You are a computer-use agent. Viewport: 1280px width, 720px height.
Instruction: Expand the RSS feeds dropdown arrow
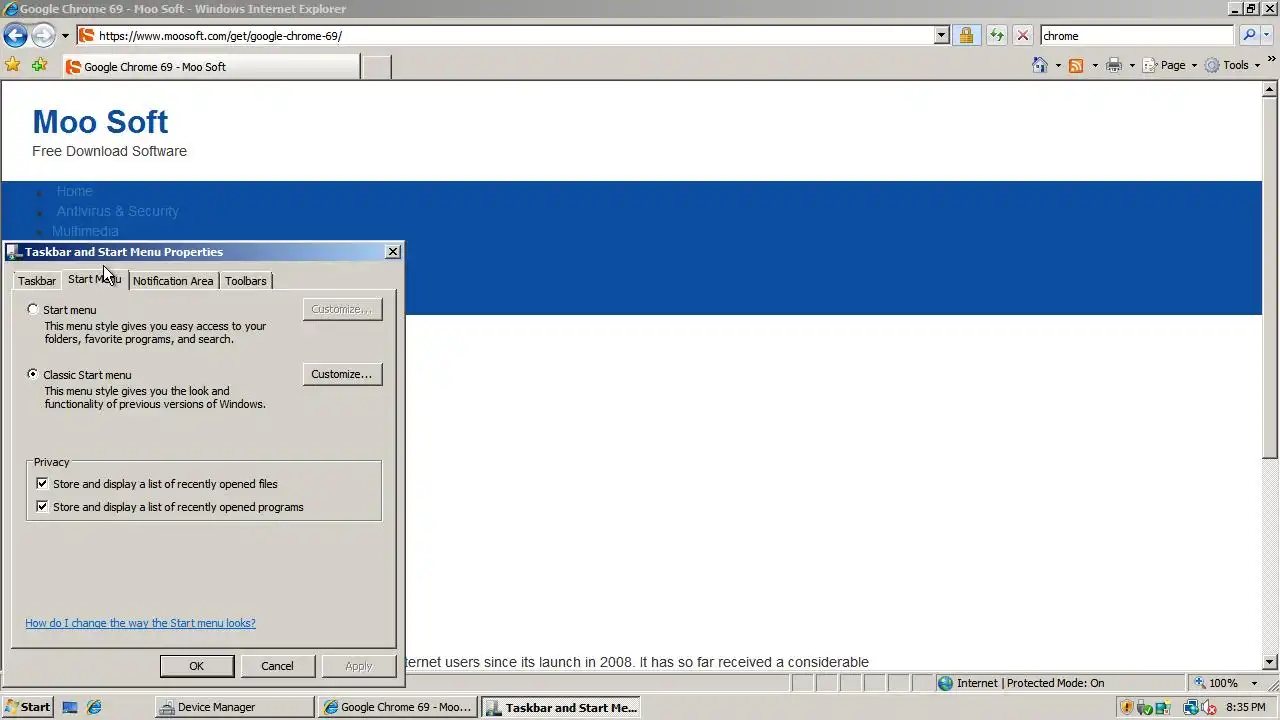[x=1095, y=66]
